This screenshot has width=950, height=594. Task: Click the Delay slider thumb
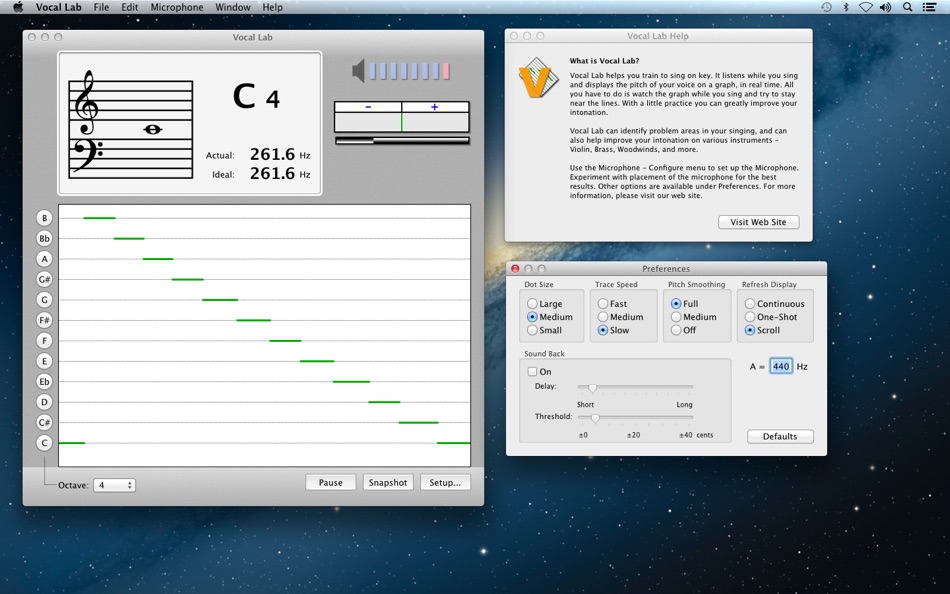(592, 388)
